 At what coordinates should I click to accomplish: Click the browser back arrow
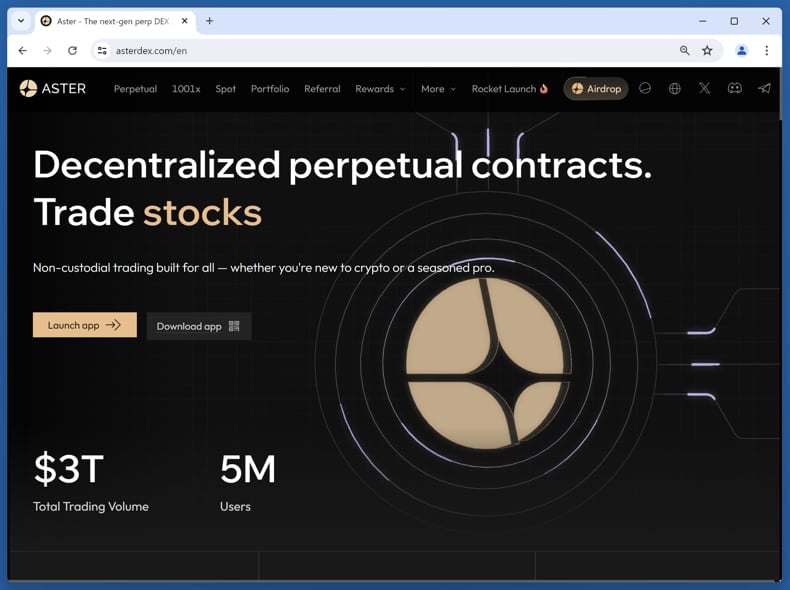coord(23,50)
